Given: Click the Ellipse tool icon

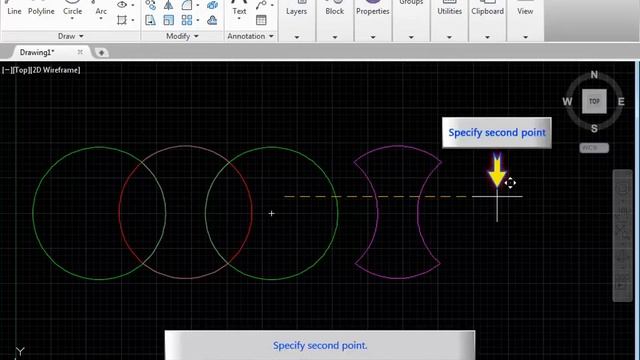Looking at the screenshot, I should point(122,4).
